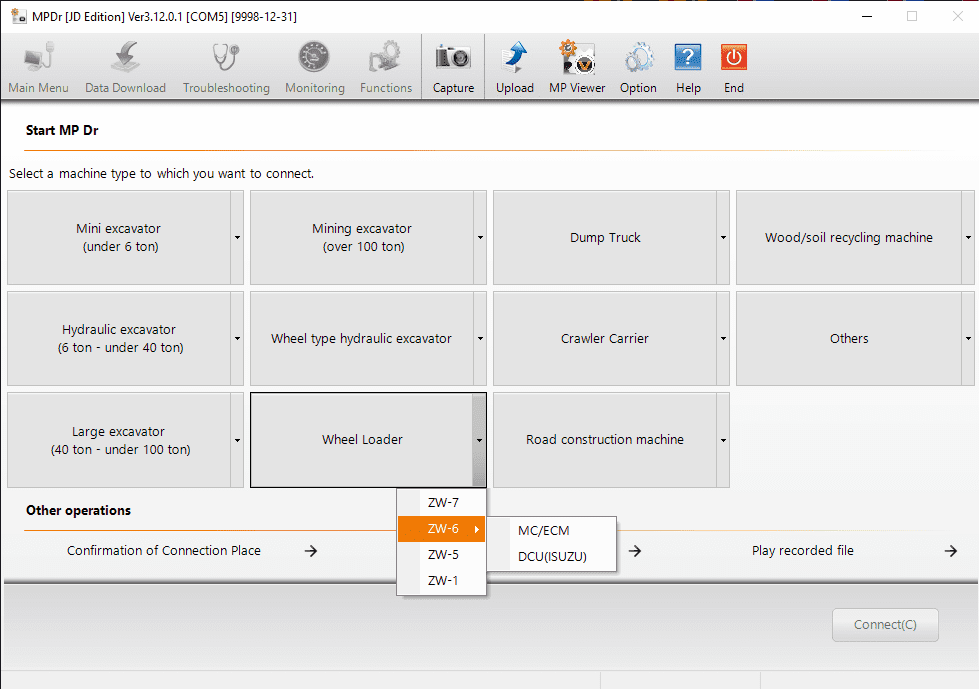Screen dimensions: 979x689
Task: Click the Help question mark icon
Action: pos(688,58)
